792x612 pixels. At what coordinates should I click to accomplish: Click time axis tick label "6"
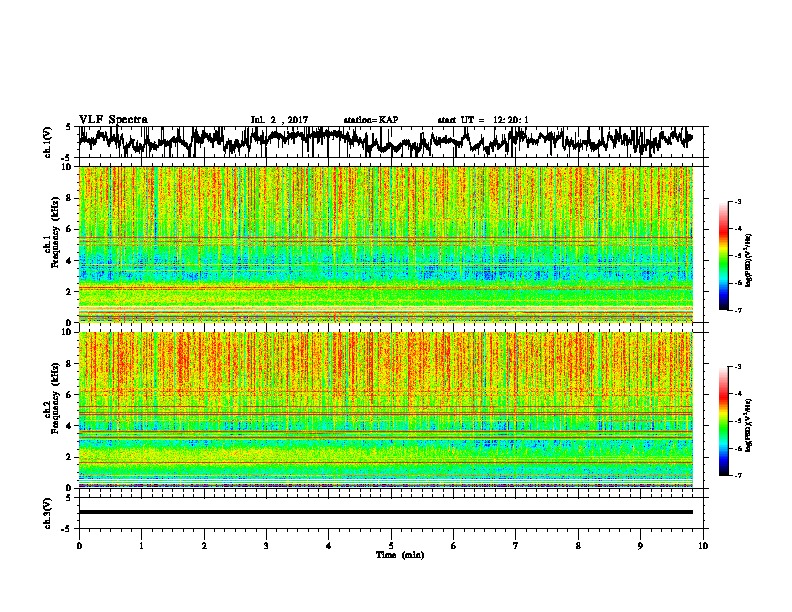[x=454, y=546]
